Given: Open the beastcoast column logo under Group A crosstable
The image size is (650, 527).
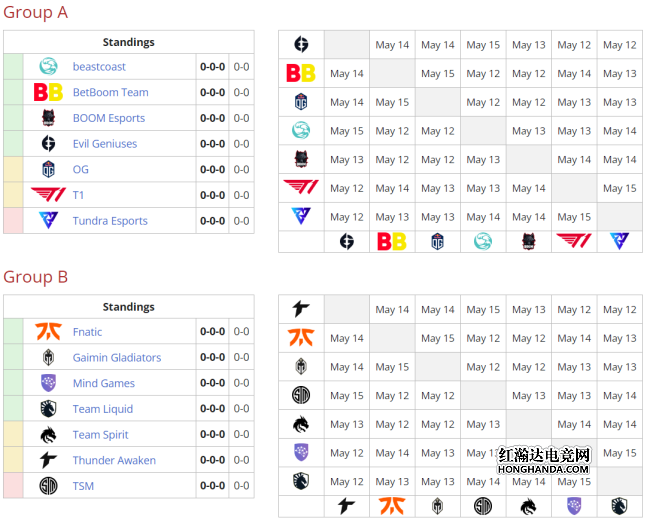Looking at the screenshot, I should [x=483, y=241].
